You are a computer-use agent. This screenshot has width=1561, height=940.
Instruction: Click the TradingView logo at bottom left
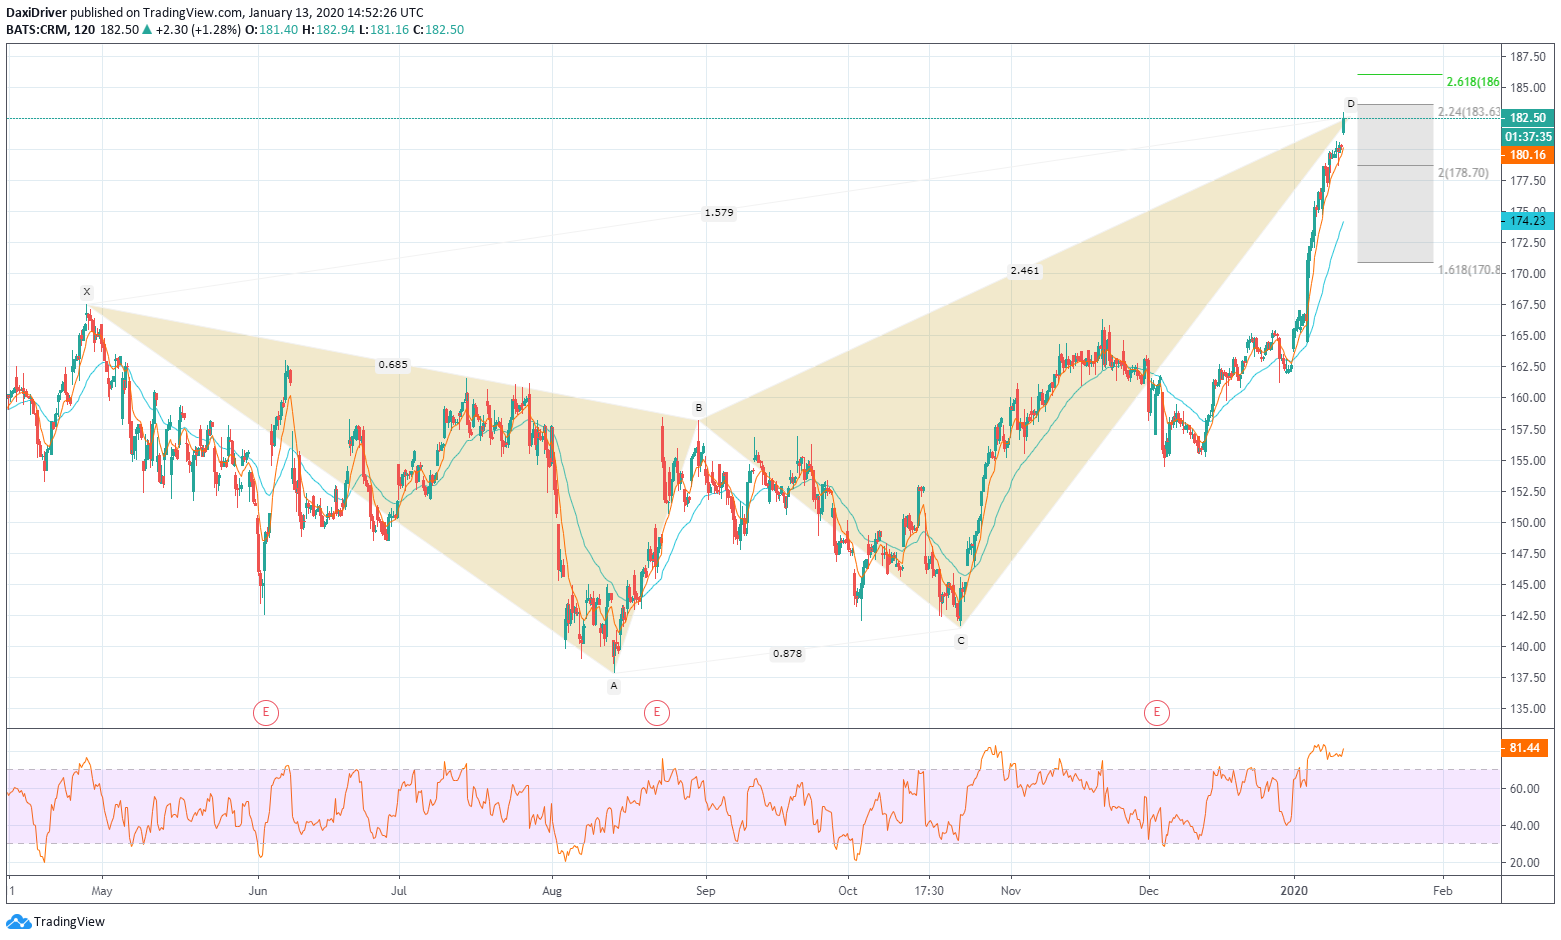coord(56,921)
